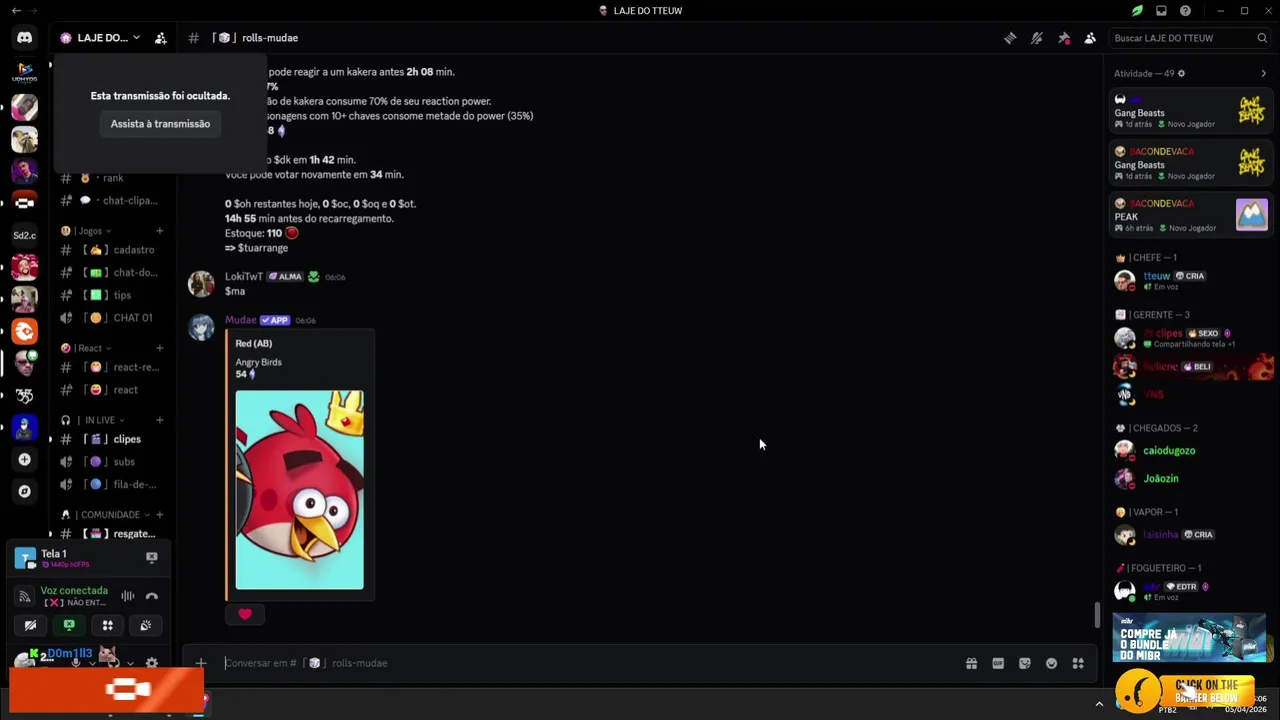Viewport: 1280px width, 720px height.
Task: Toggle channel notification mute bell icon
Action: click(x=1037, y=38)
